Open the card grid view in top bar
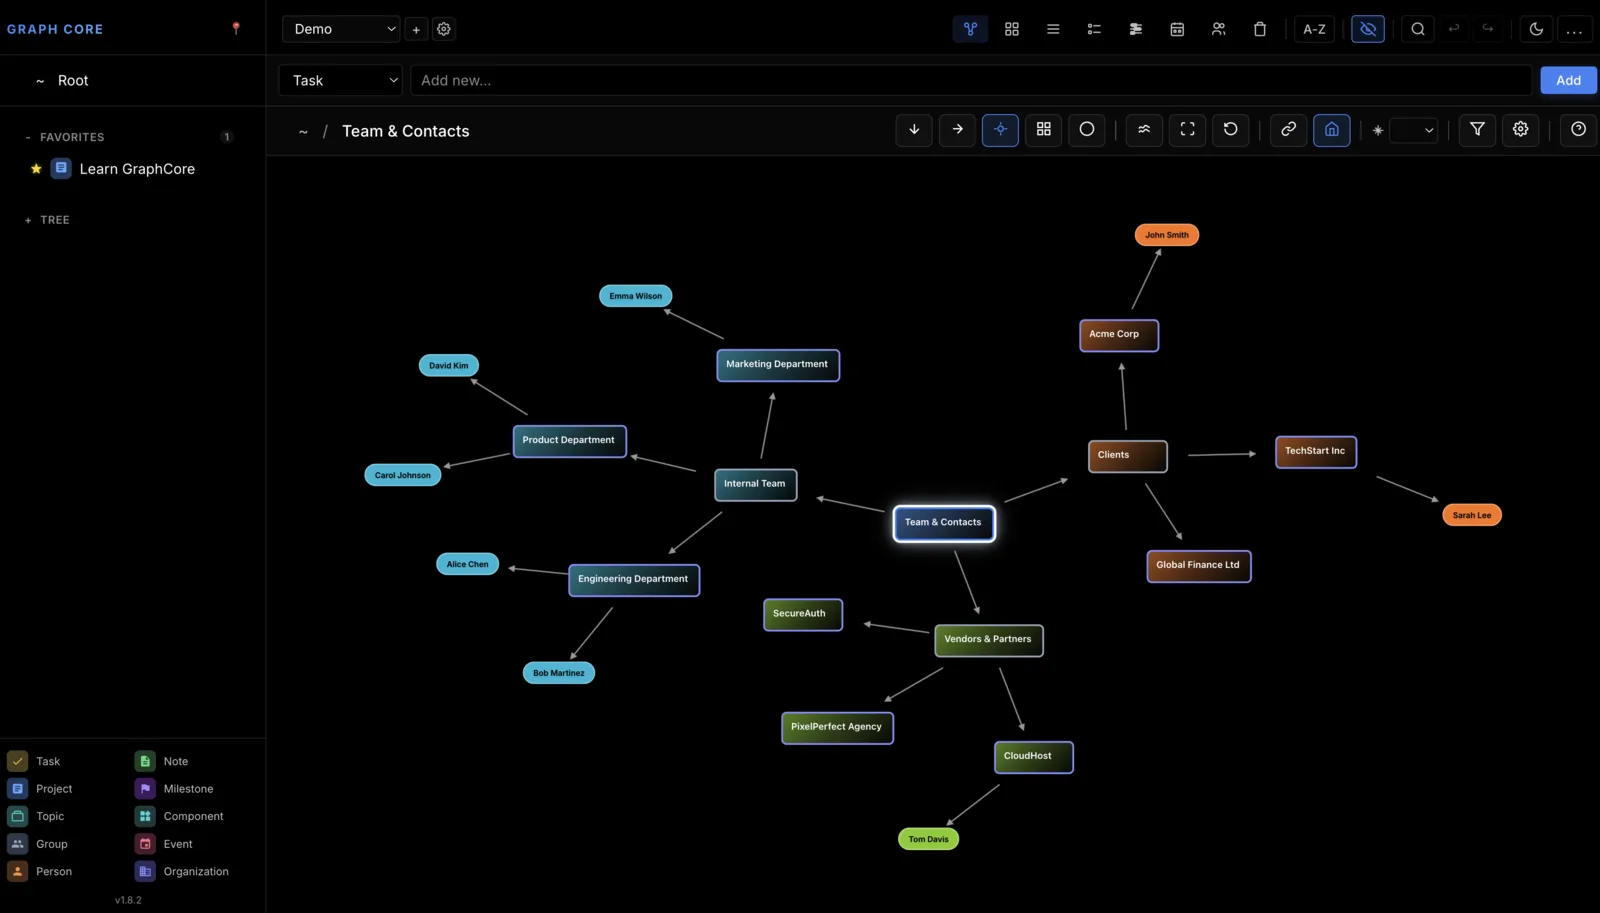Image resolution: width=1600 pixels, height=913 pixels. click(1012, 29)
